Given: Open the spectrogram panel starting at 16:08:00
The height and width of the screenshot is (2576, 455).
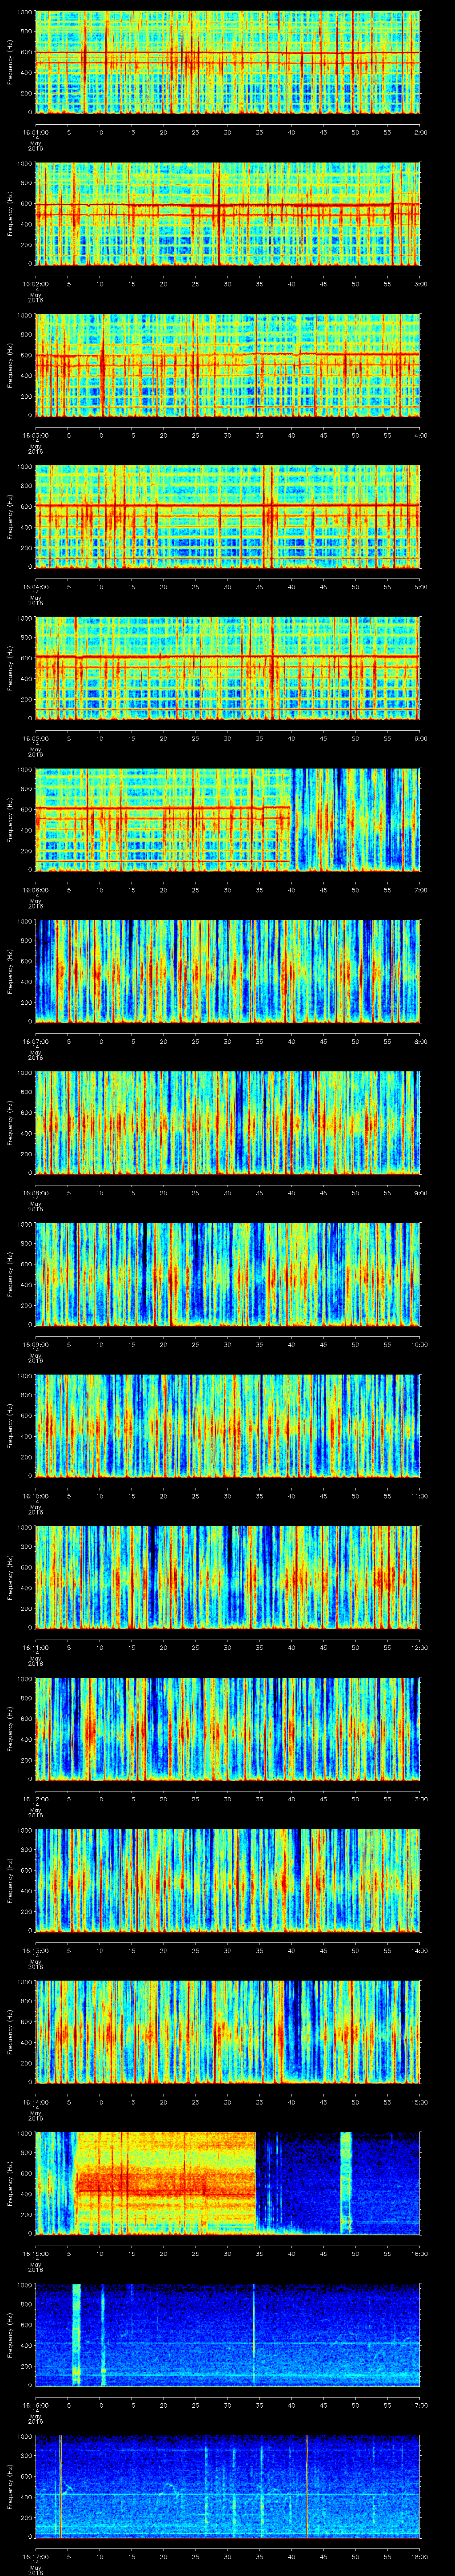Looking at the screenshot, I should (x=228, y=1123).
